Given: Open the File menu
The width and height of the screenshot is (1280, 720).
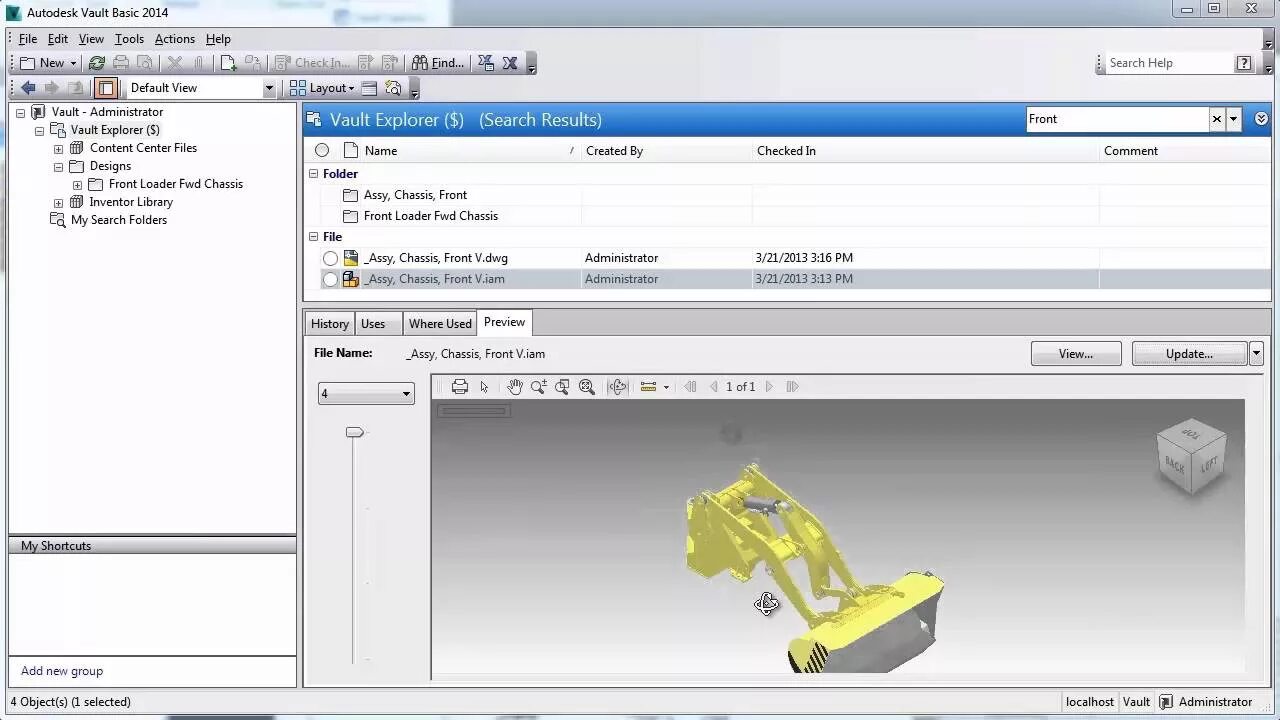Looking at the screenshot, I should click(x=28, y=39).
